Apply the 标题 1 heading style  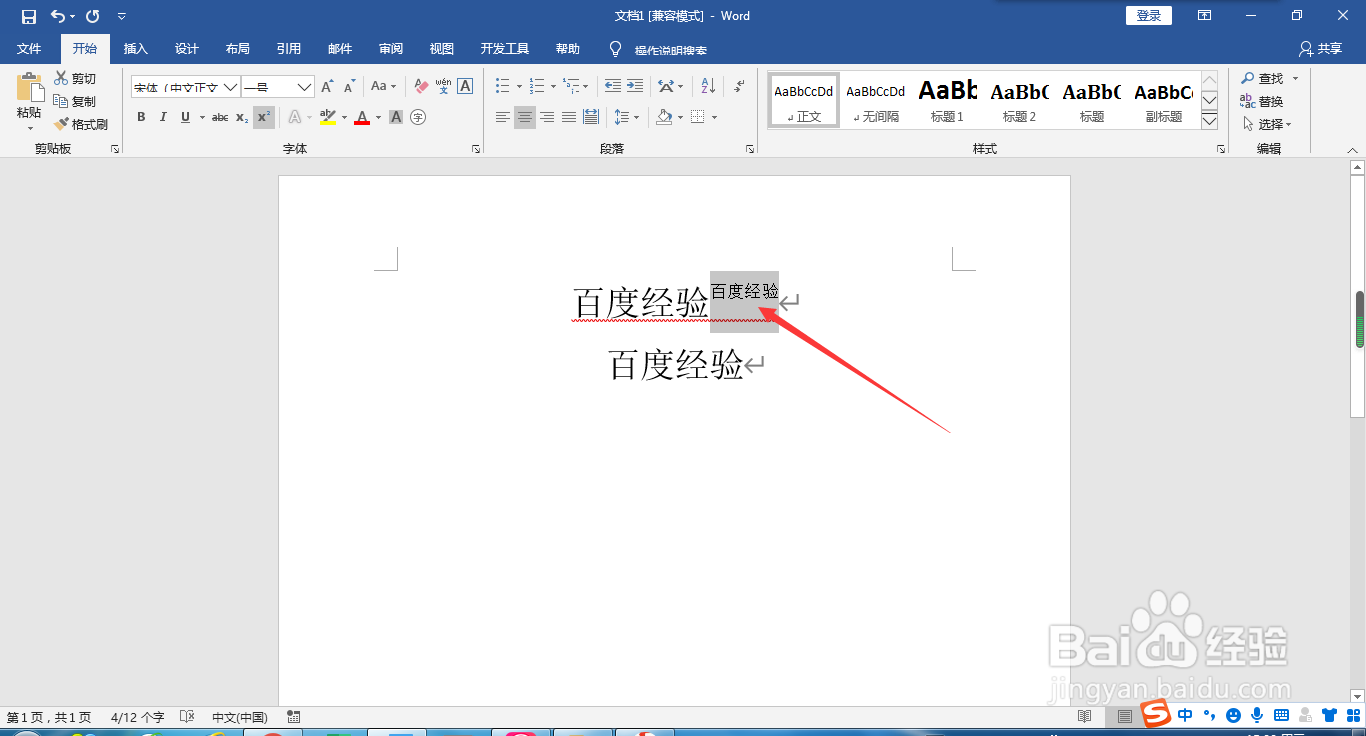[947, 101]
